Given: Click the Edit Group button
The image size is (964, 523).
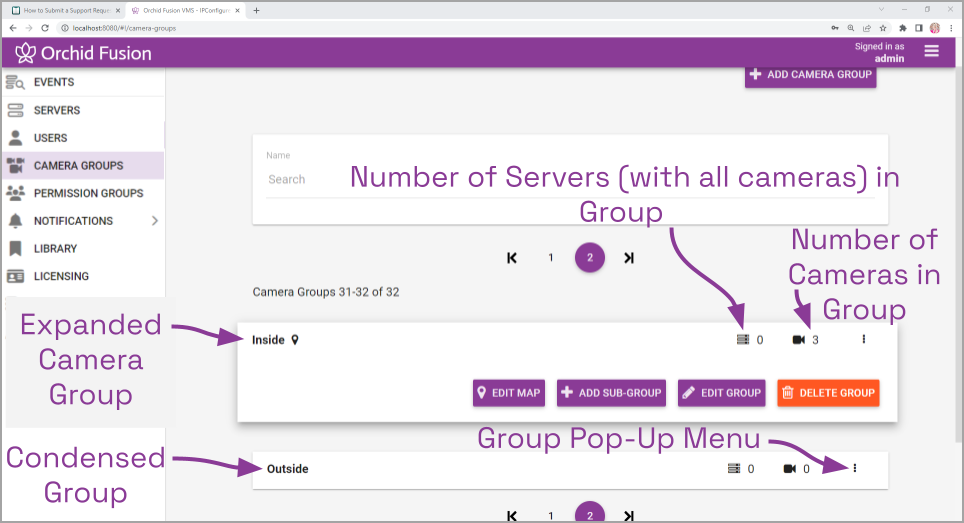Looking at the screenshot, I should [722, 393].
